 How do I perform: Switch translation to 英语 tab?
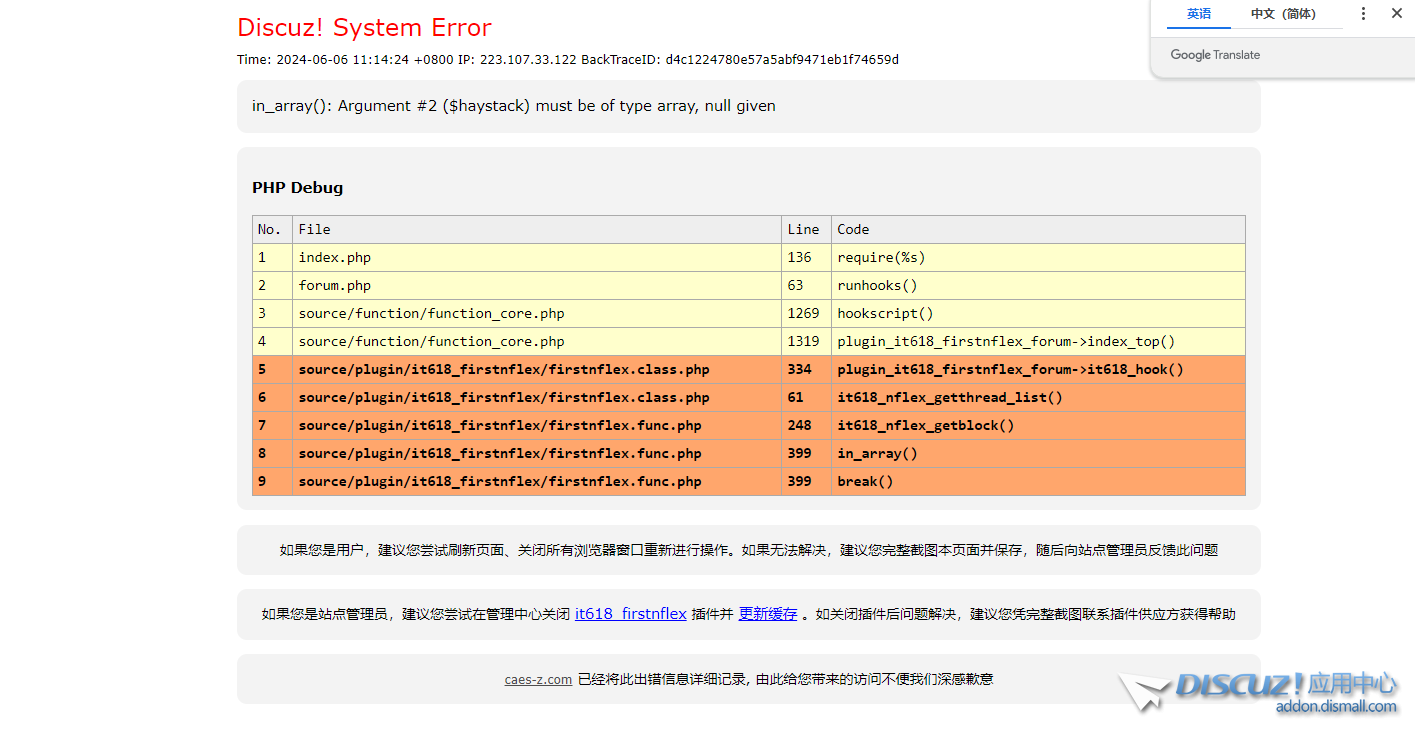tap(1198, 14)
